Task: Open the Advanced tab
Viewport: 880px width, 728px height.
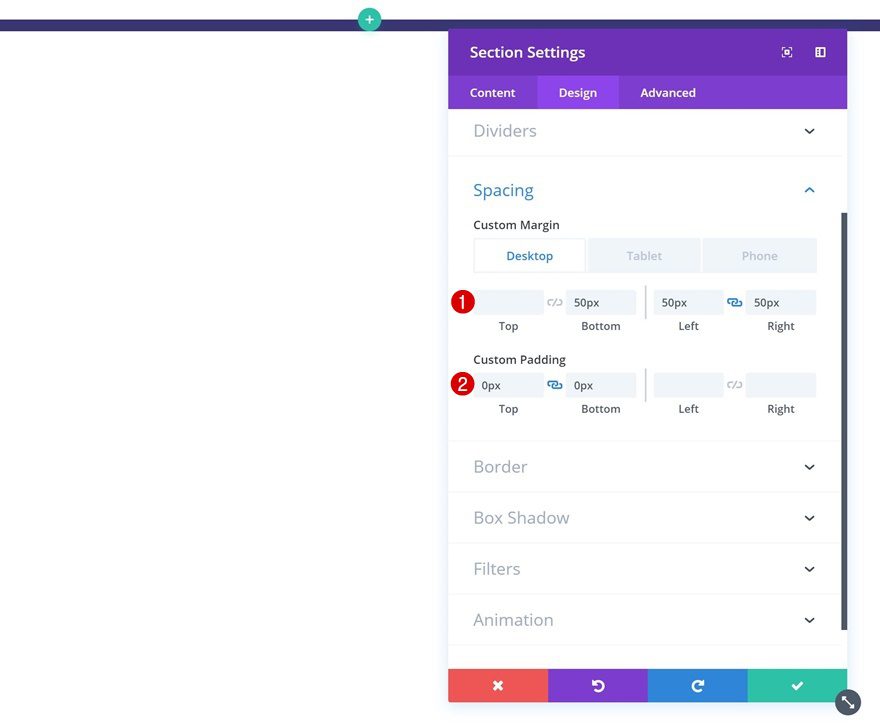Action: [x=666, y=92]
